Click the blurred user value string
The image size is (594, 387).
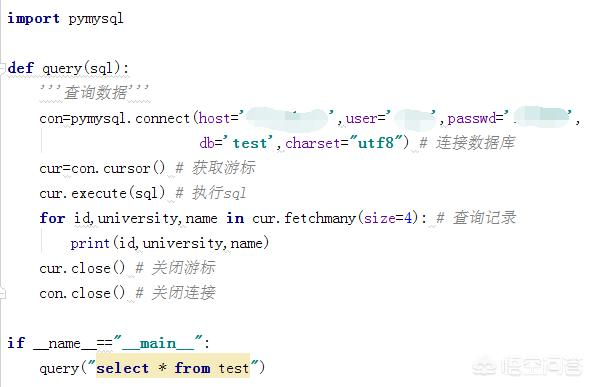point(414,118)
